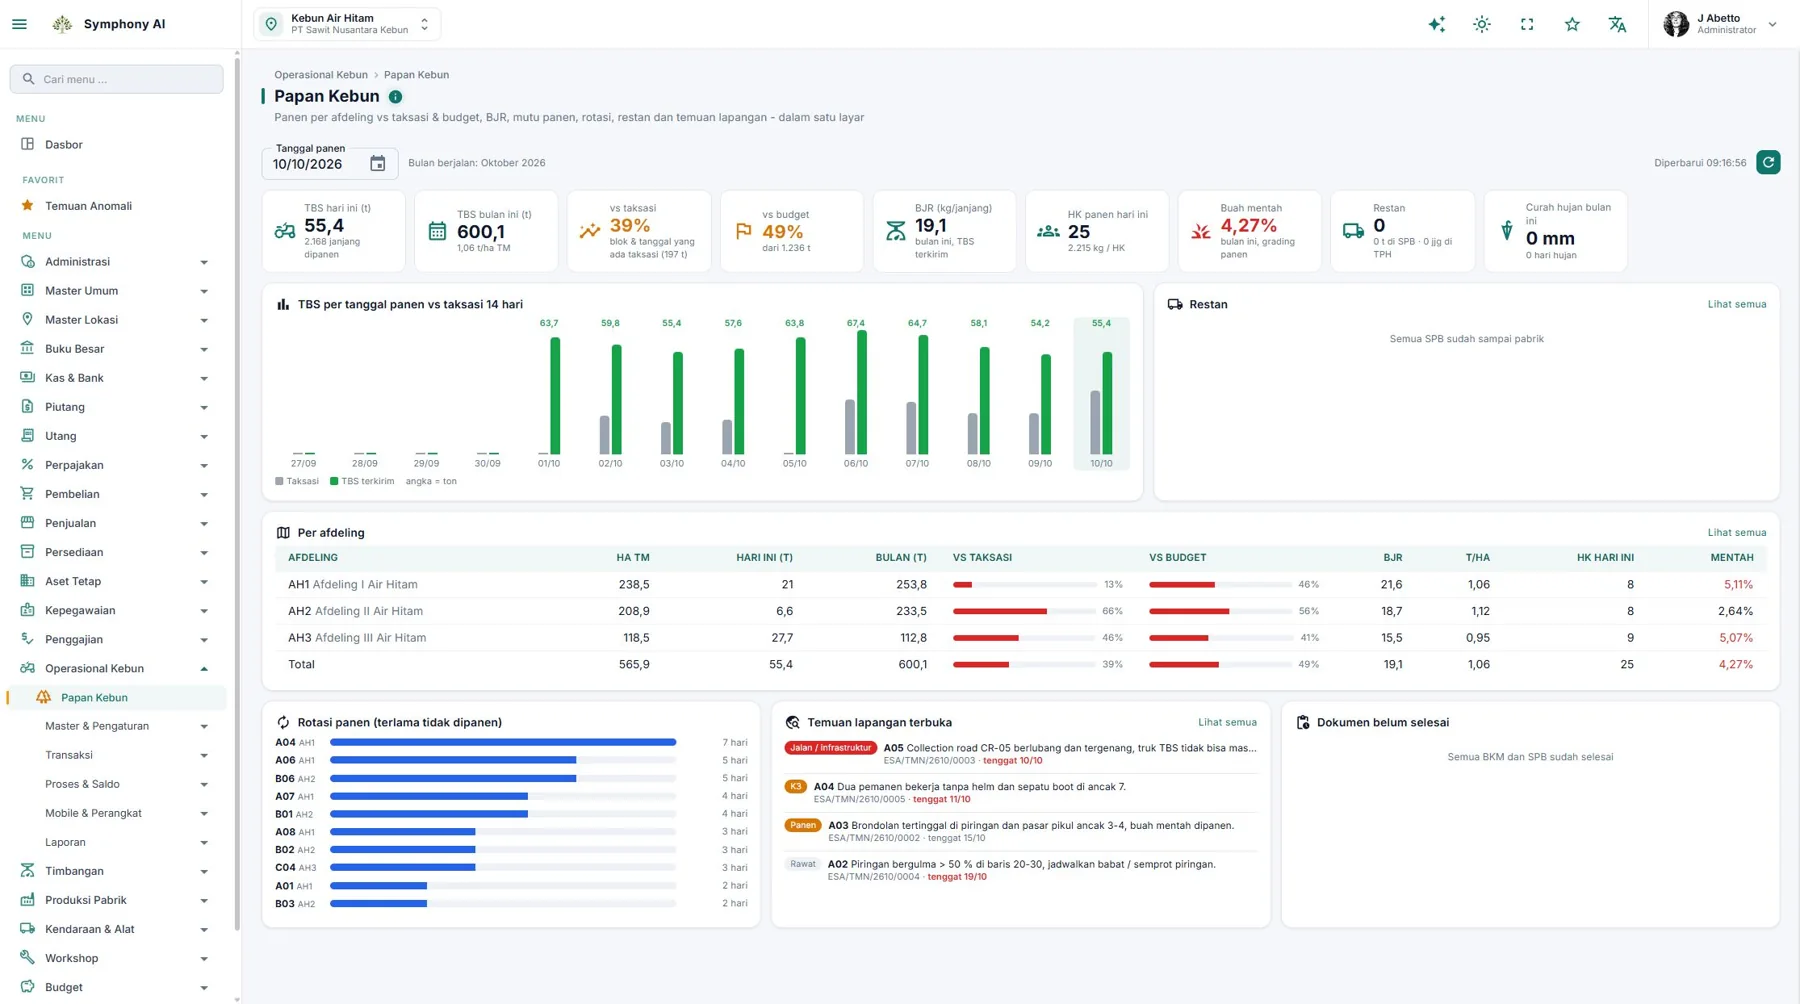
Task: Click the Cari menu search field
Action: coord(116,79)
